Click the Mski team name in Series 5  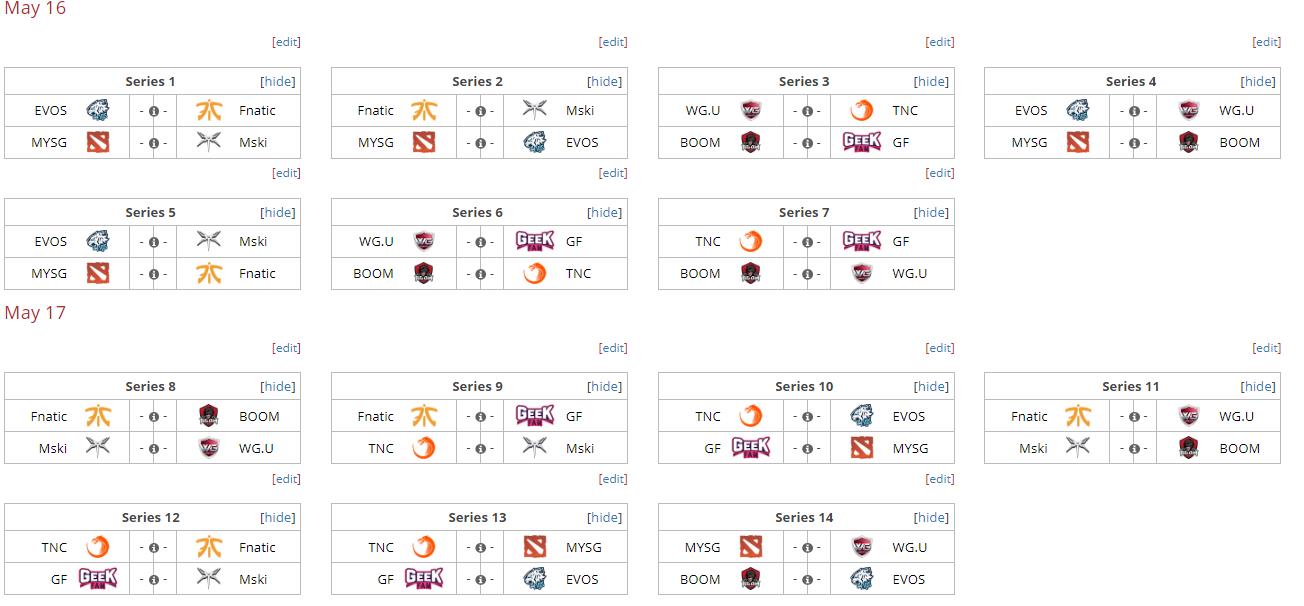click(x=253, y=241)
